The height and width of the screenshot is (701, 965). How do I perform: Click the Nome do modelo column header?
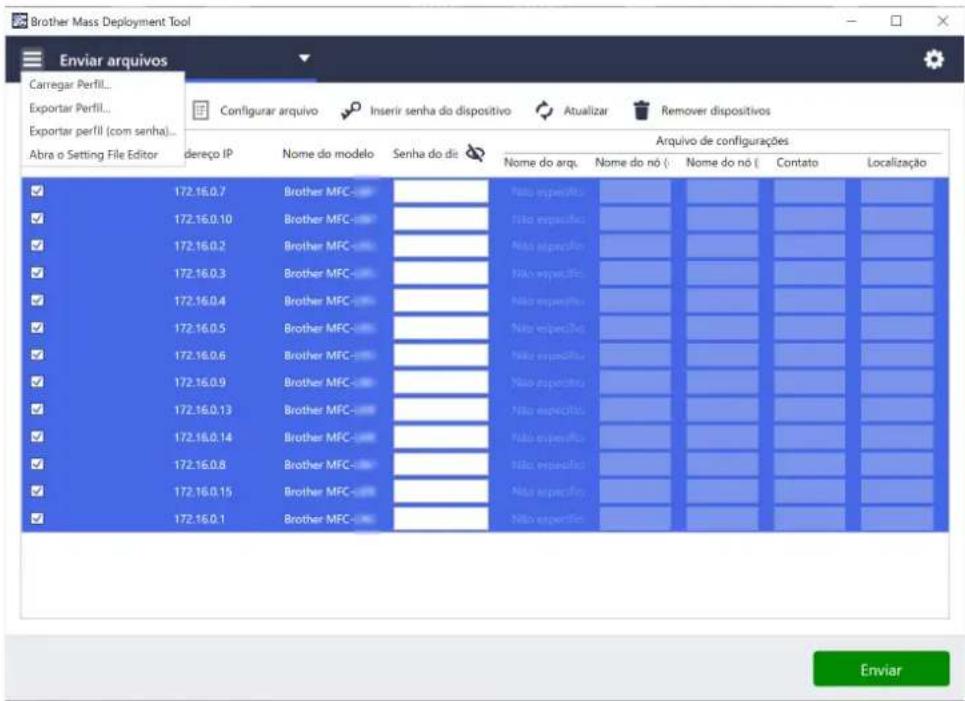[328, 154]
